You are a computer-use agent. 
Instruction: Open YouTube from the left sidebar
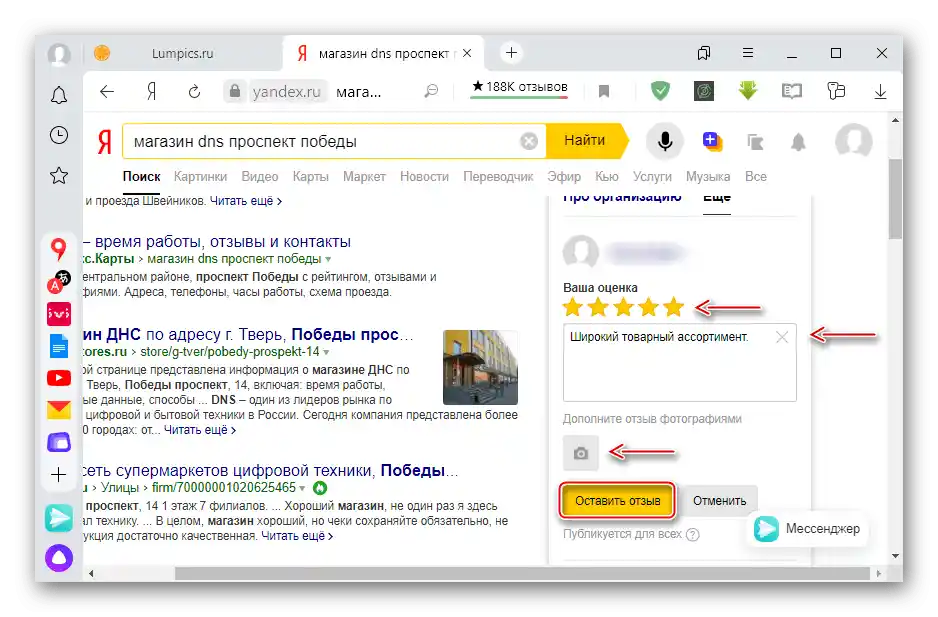(58, 379)
